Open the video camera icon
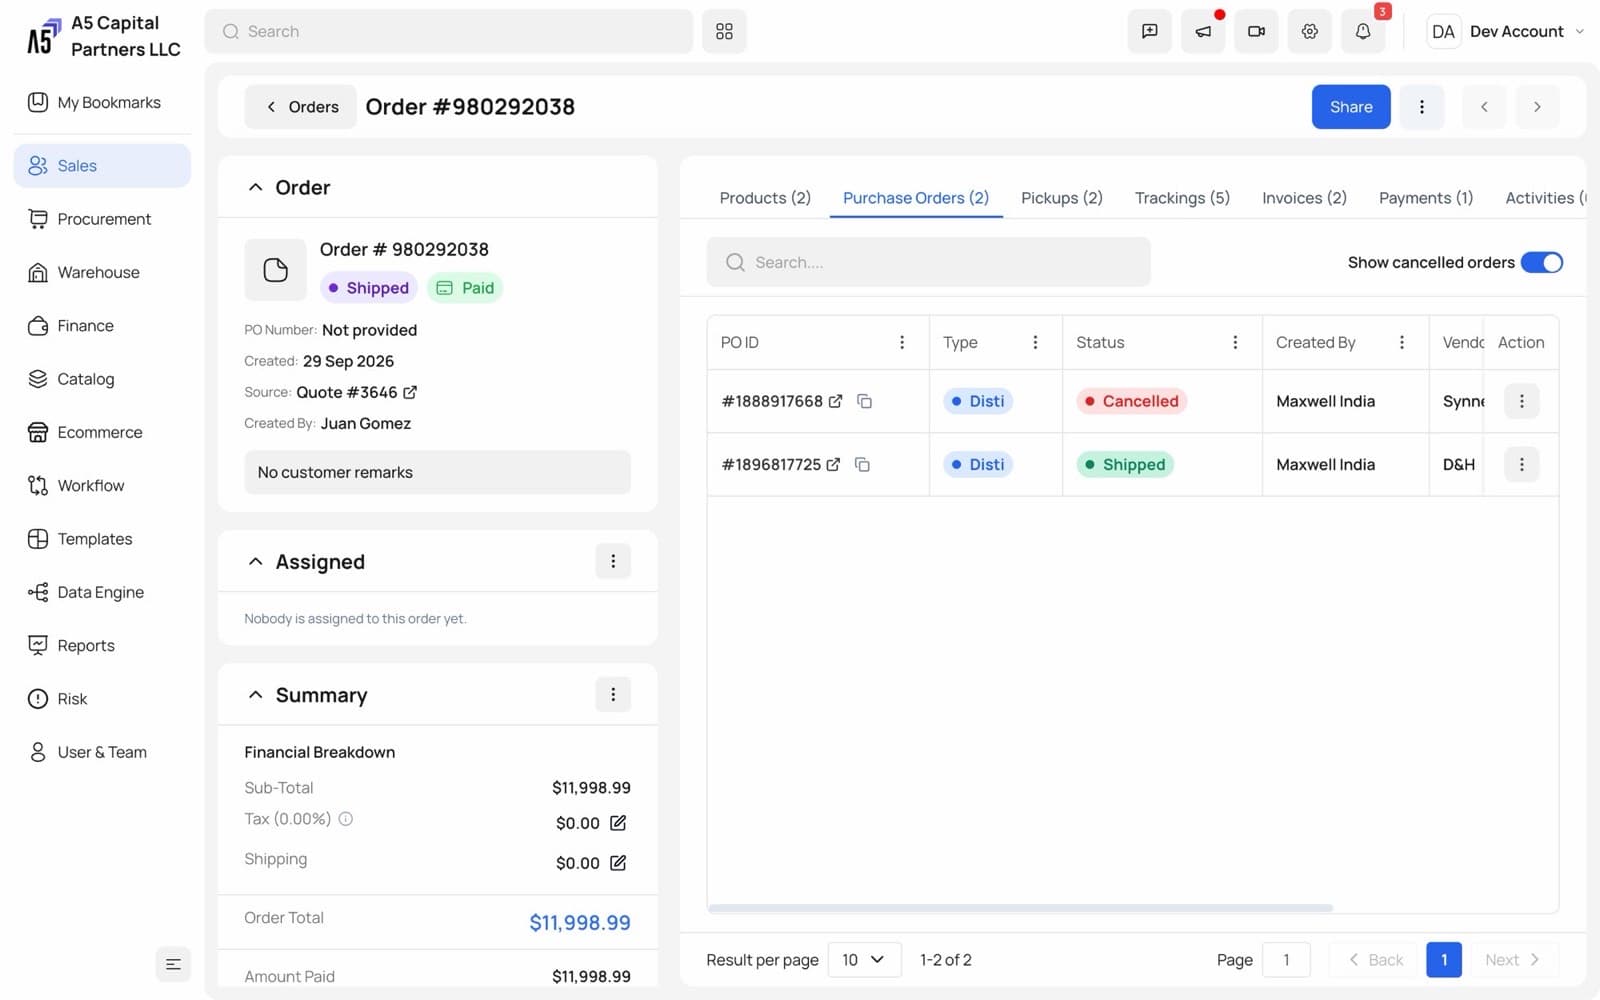Image resolution: width=1600 pixels, height=1000 pixels. tap(1256, 31)
